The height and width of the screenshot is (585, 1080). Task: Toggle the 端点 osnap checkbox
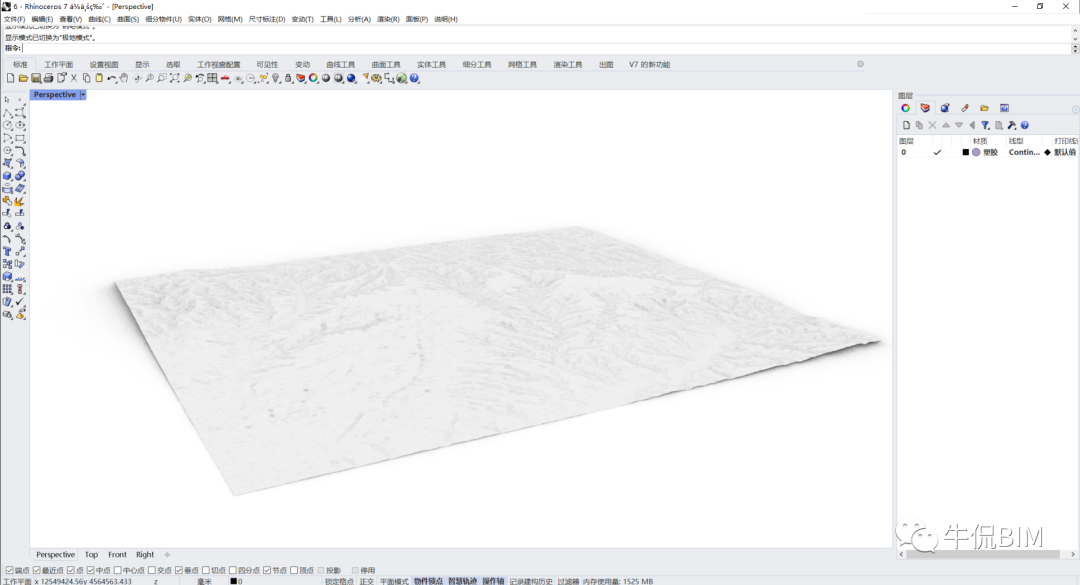click(x=10, y=571)
